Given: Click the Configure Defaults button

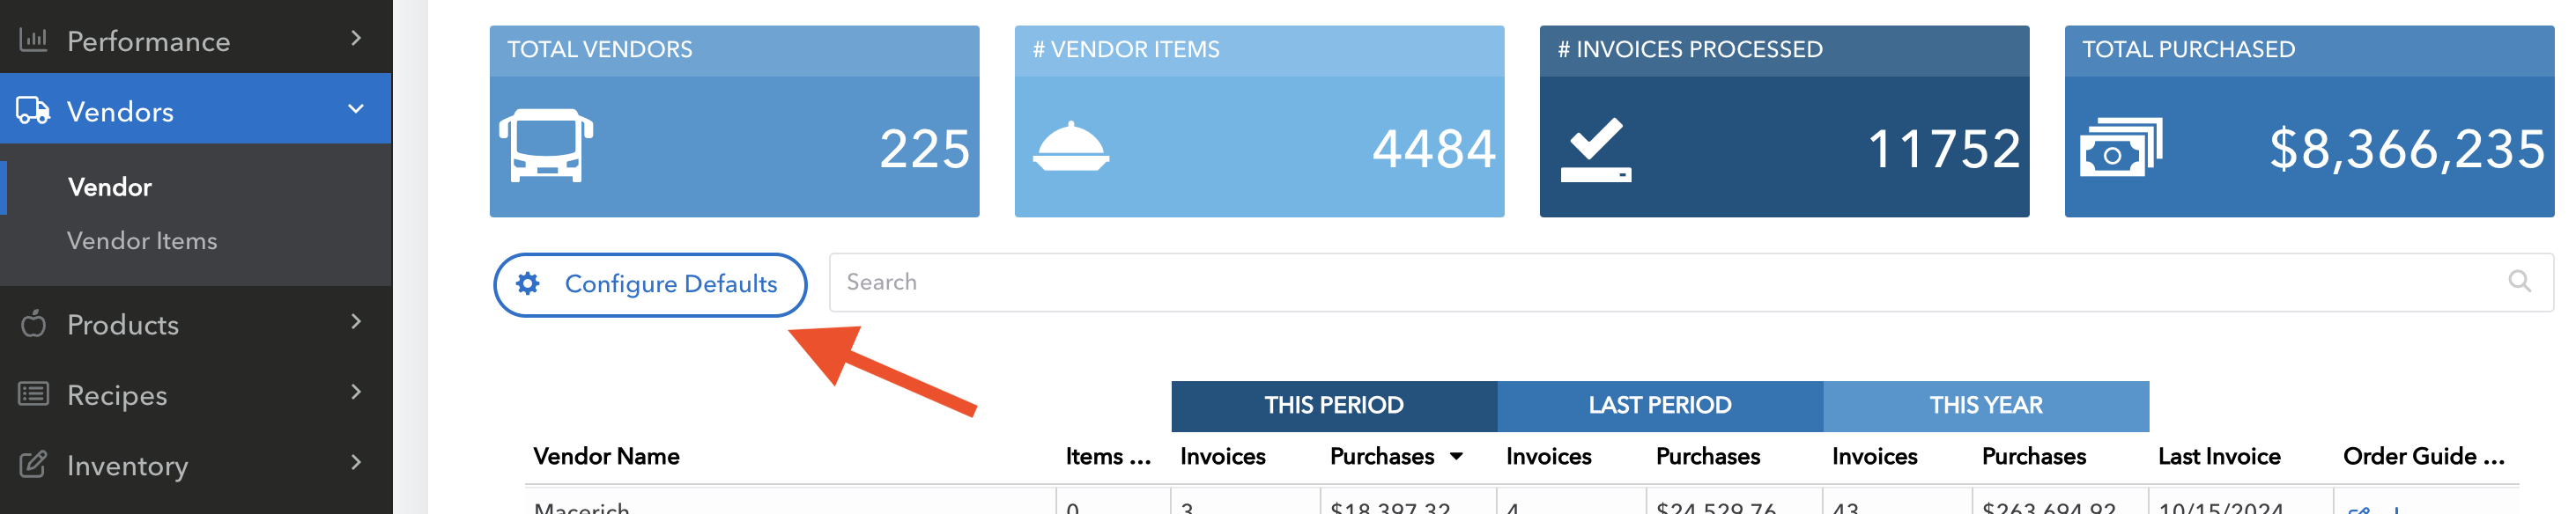Looking at the screenshot, I should pyautogui.click(x=650, y=284).
